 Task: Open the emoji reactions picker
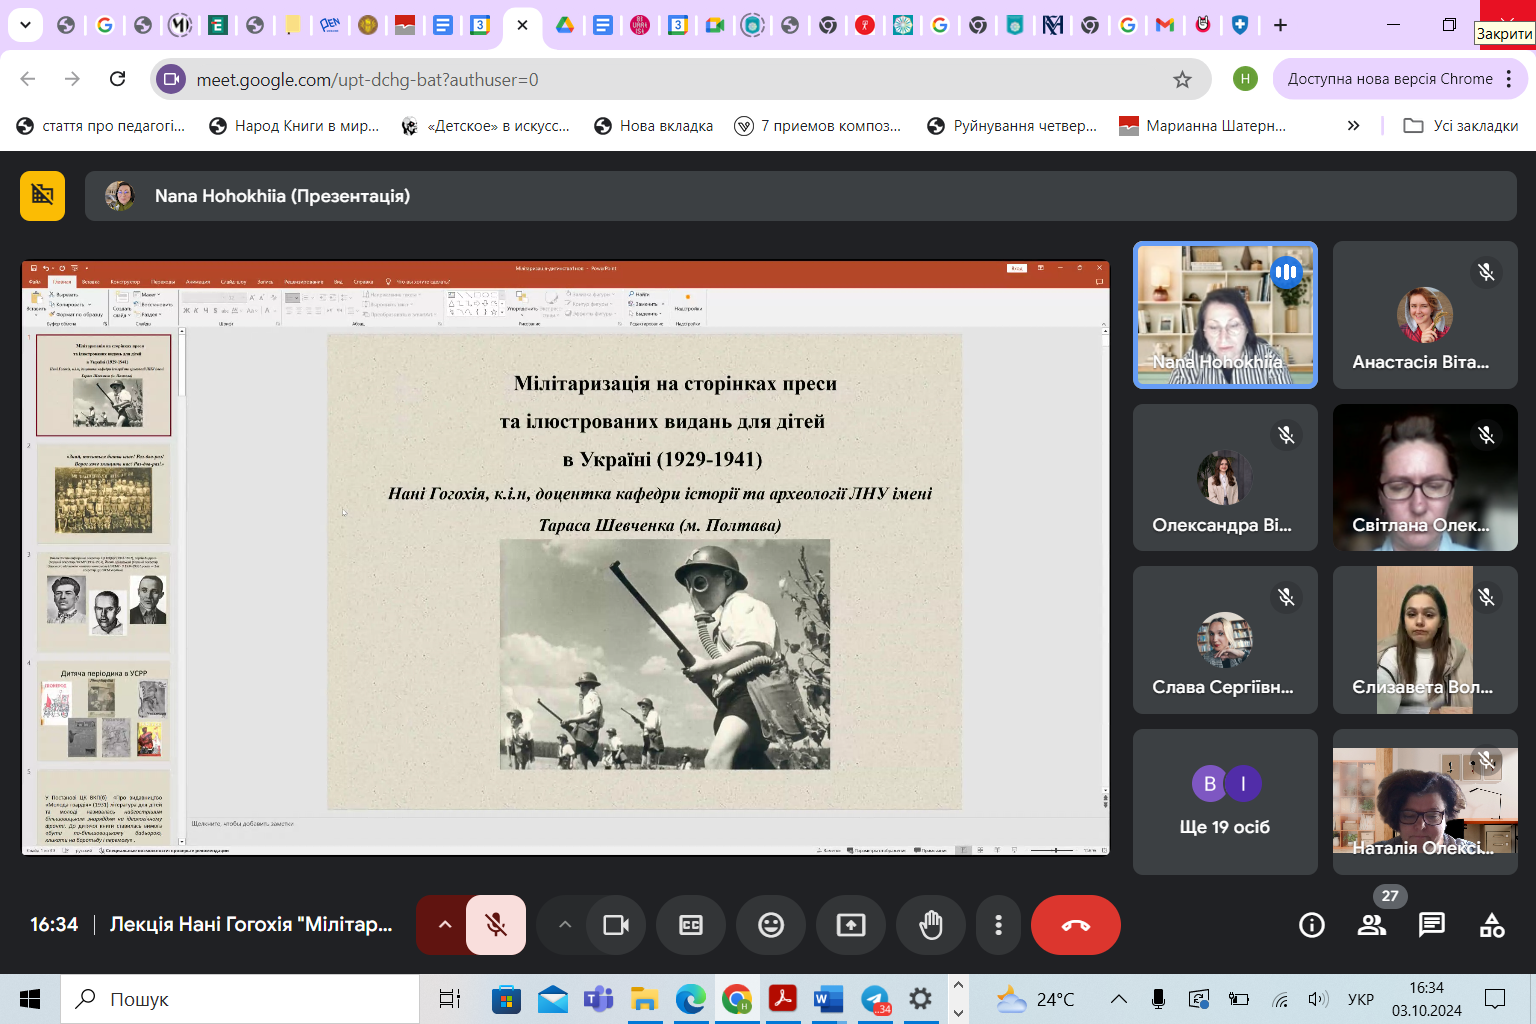coord(770,925)
